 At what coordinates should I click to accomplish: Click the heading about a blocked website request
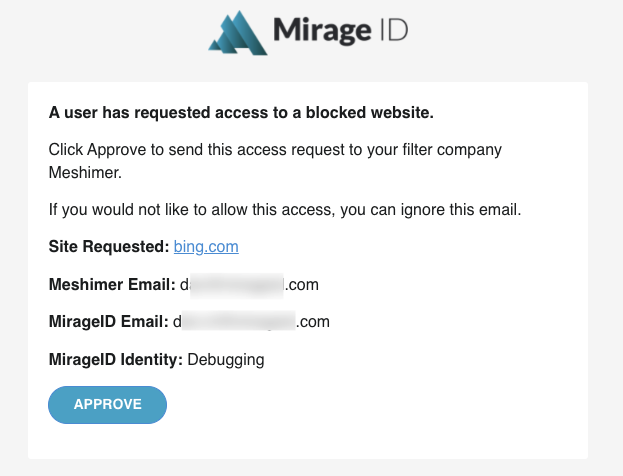click(241, 113)
